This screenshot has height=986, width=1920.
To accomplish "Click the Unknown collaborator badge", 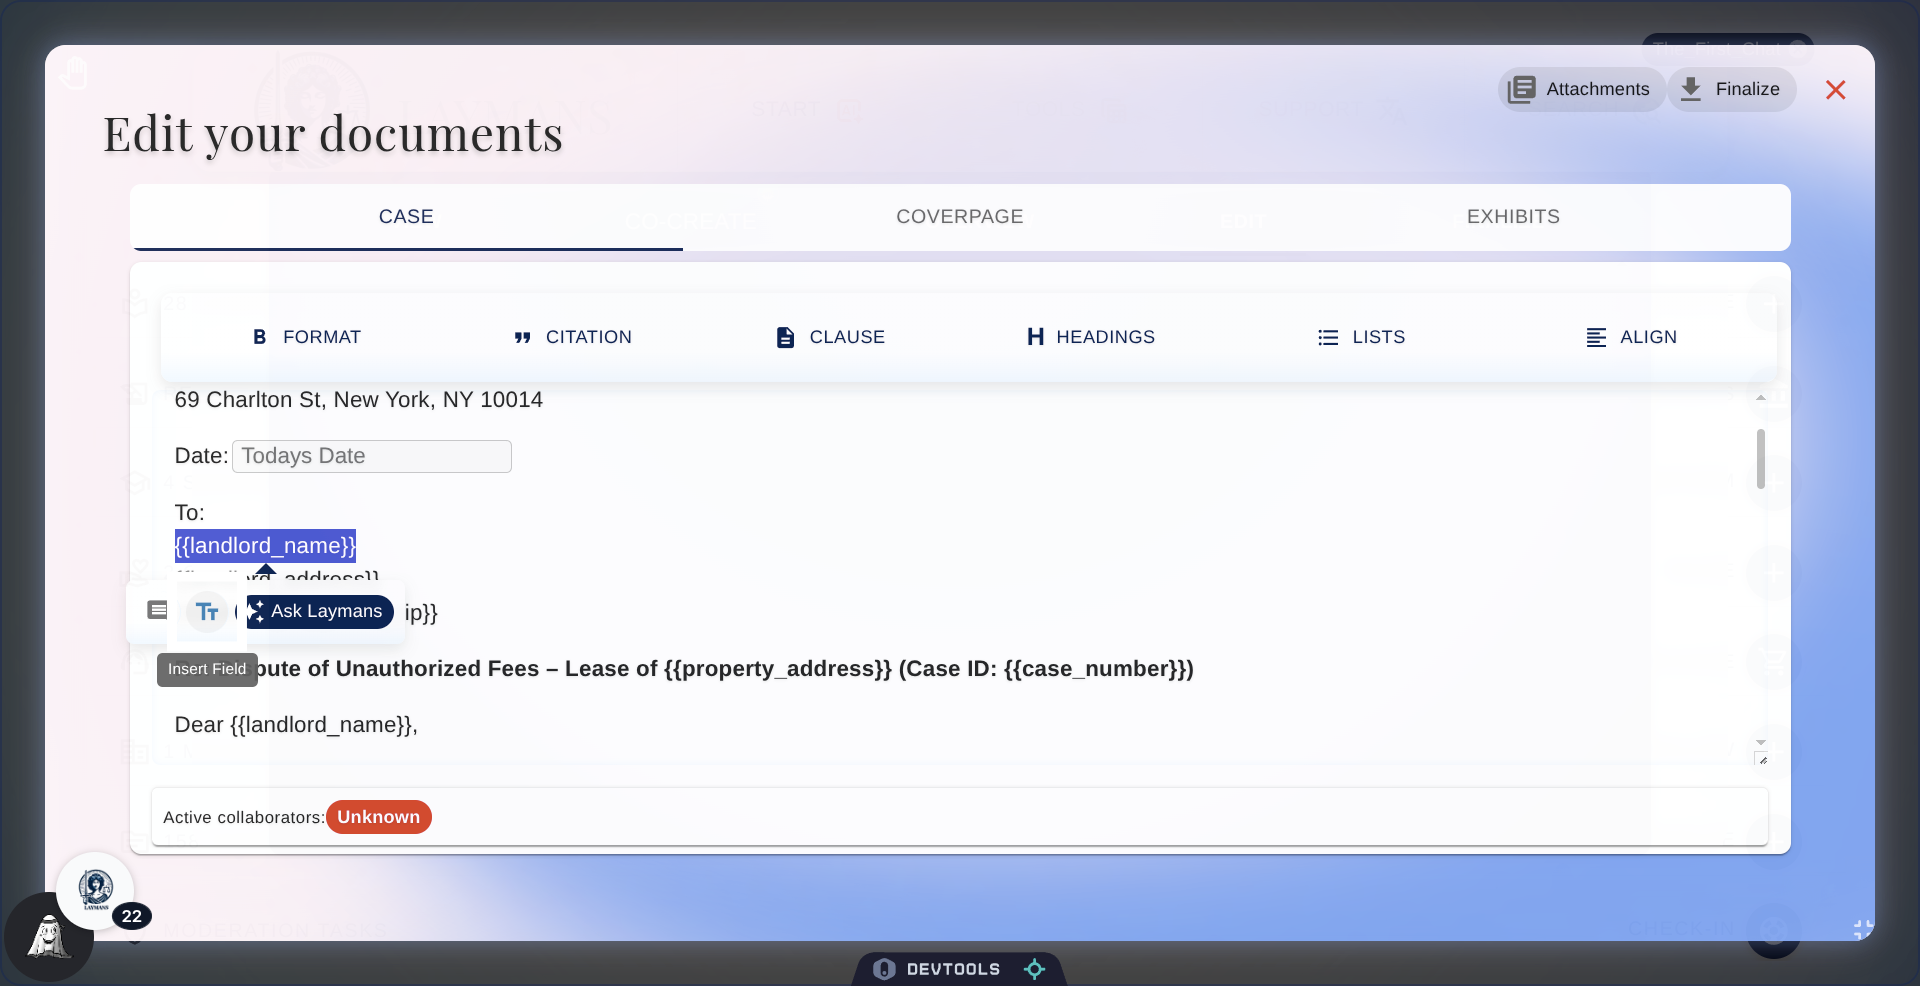I will pyautogui.click(x=378, y=817).
